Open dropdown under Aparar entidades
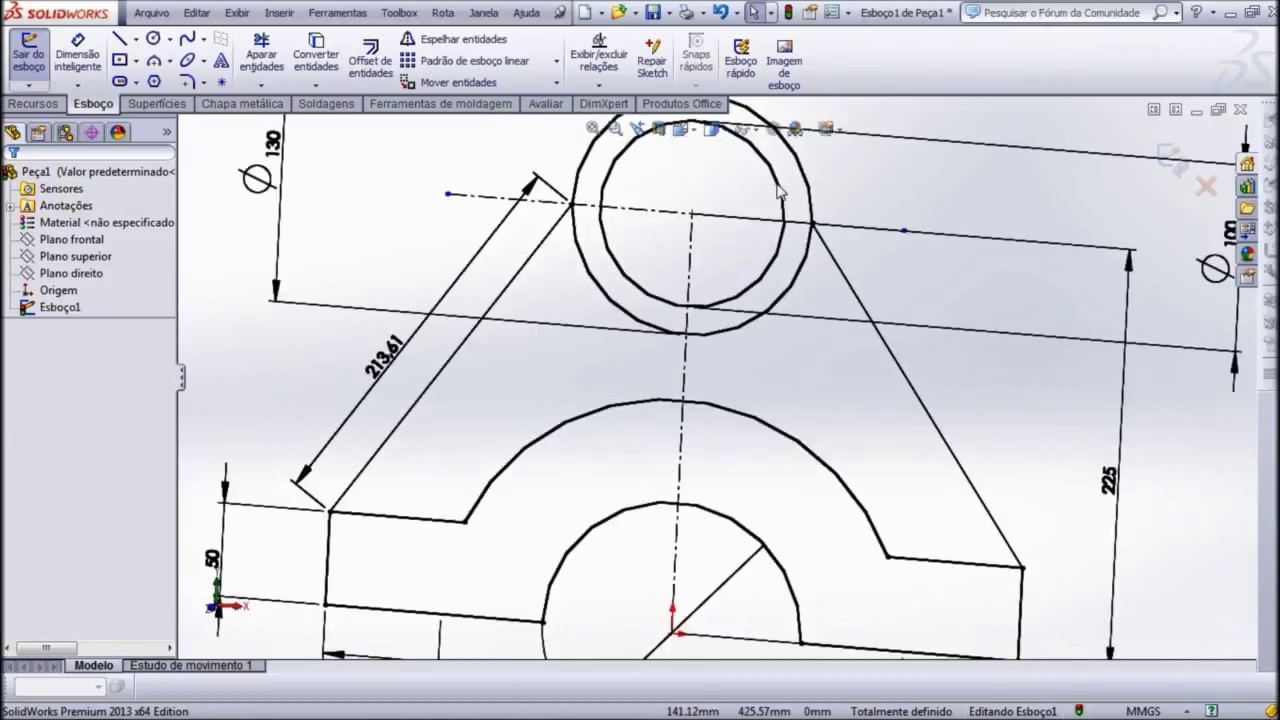Screen dimensions: 1280x720 click(261, 85)
